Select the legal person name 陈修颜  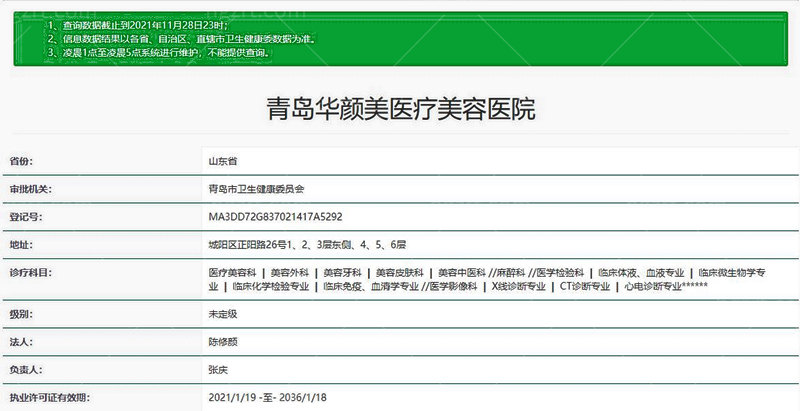point(223,342)
